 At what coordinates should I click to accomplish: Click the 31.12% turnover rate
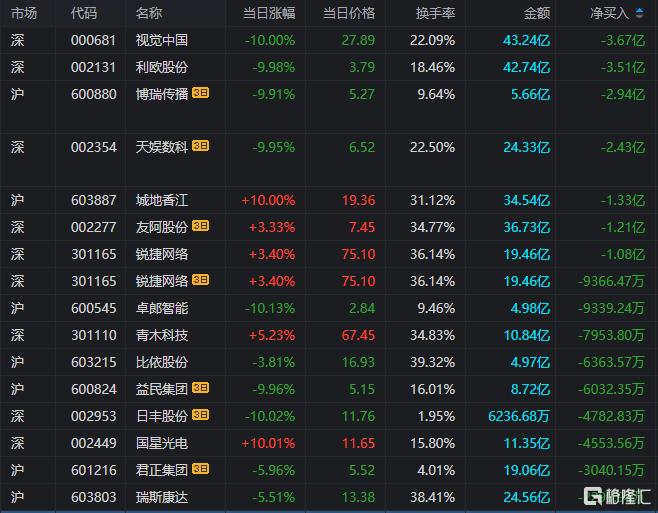pos(432,200)
